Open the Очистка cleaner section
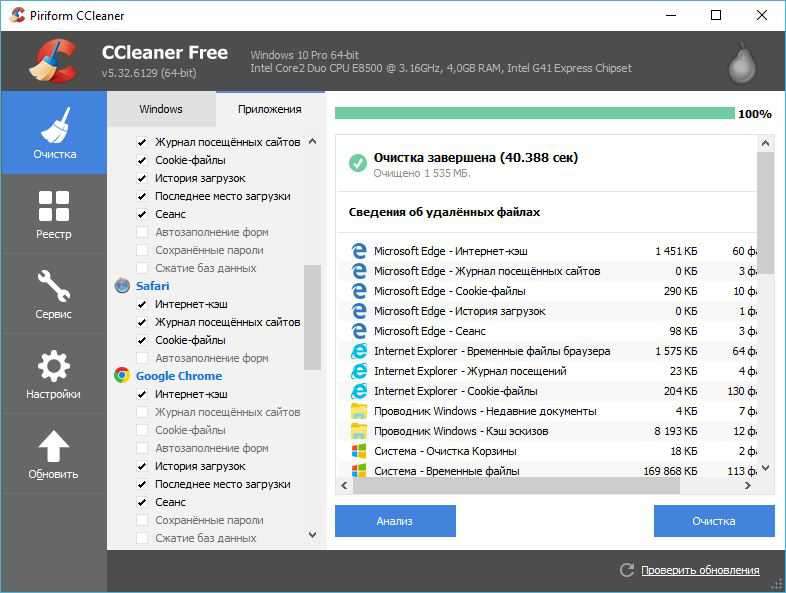Image resolution: width=786 pixels, height=593 pixels. pyautogui.click(x=54, y=133)
